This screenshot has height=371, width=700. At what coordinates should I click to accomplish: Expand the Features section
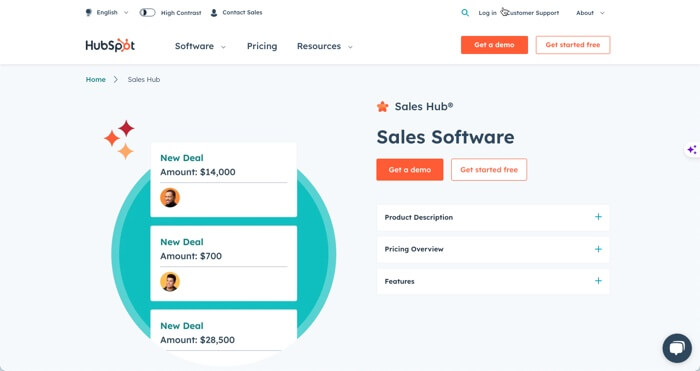click(493, 281)
